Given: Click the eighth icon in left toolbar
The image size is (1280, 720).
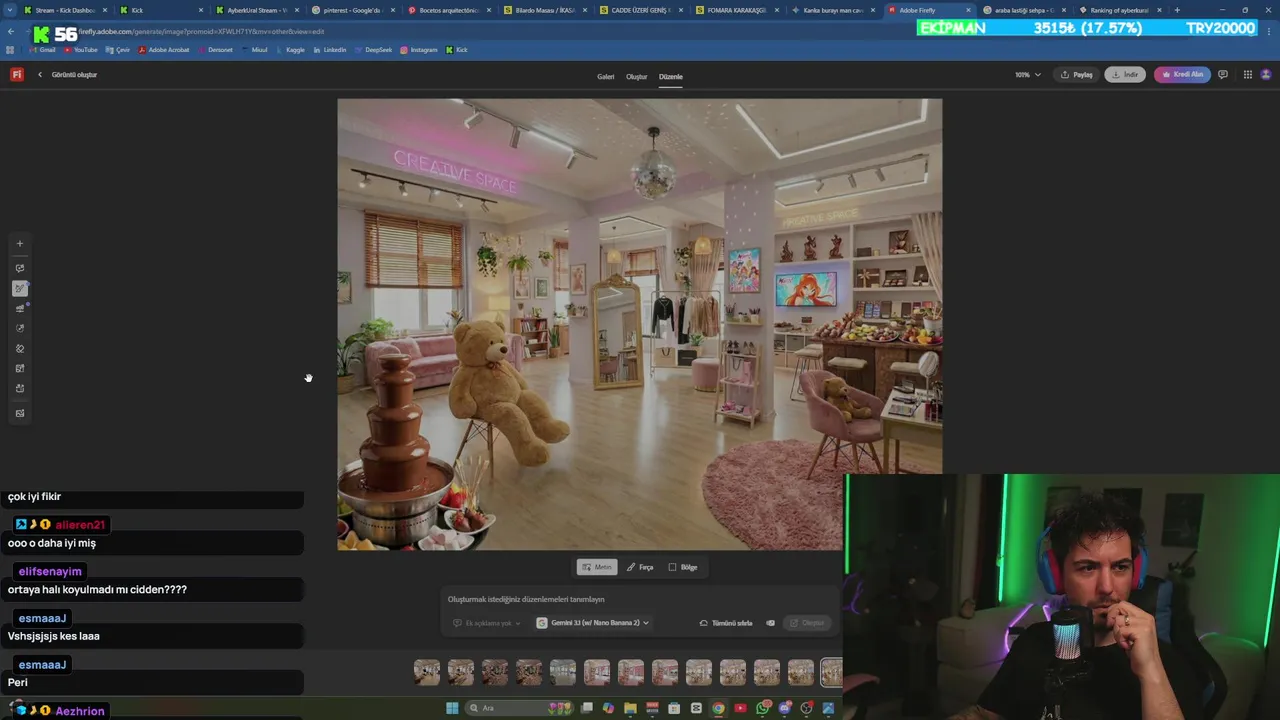Looking at the screenshot, I should 19,388.
